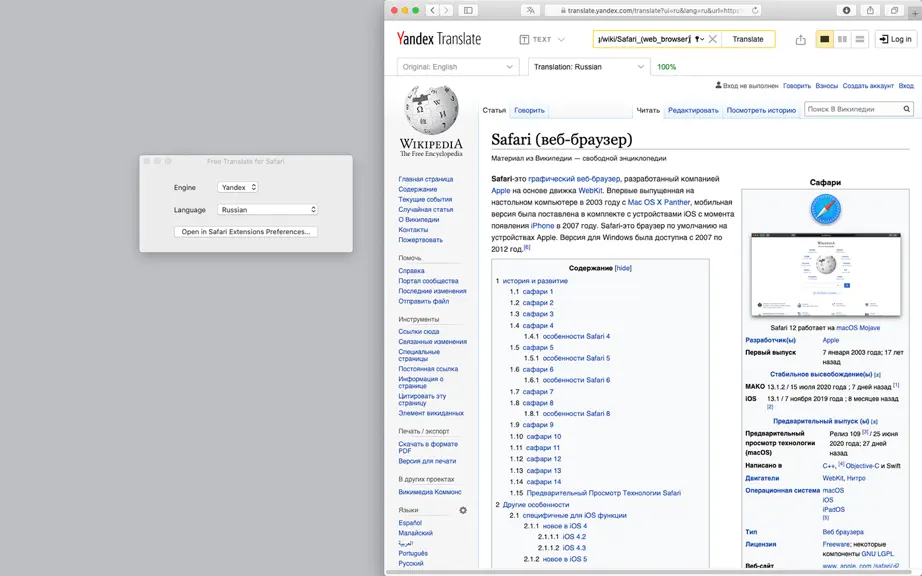Switch to side-by-side vertical split view

click(842, 39)
